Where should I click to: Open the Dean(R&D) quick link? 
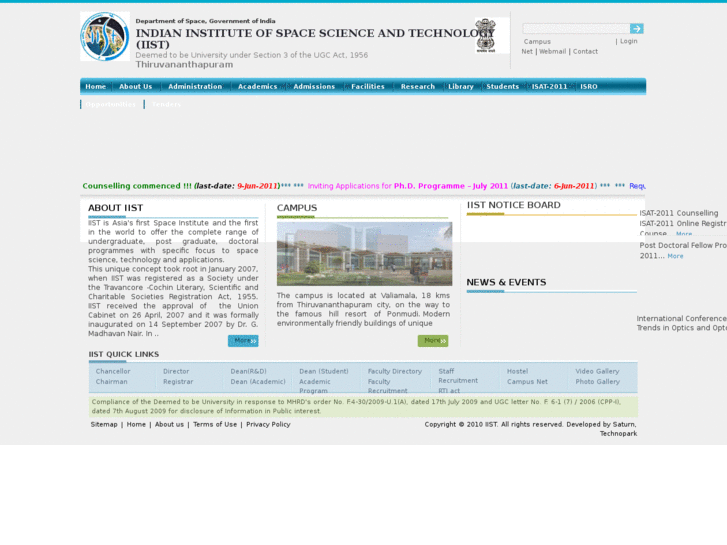point(249,372)
